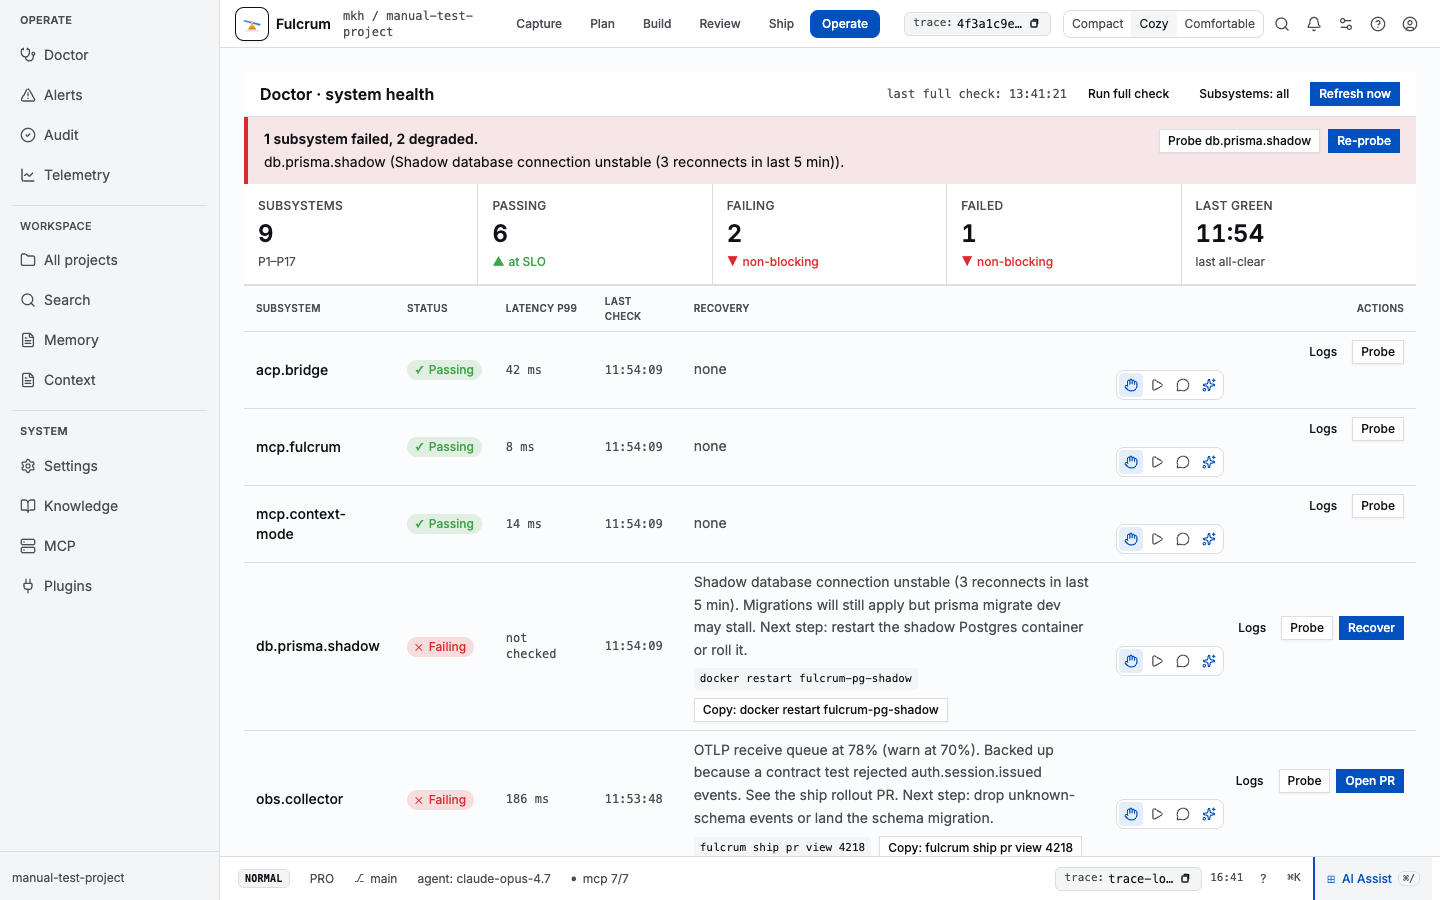Click chat bubble icon in acp.bridge row
1440x900 pixels.
tap(1183, 385)
